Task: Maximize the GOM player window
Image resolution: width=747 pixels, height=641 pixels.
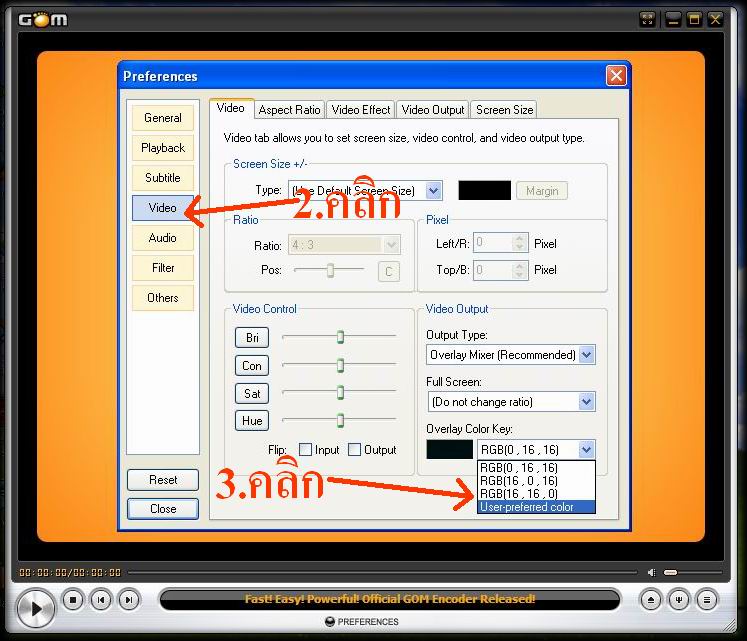Action: click(695, 20)
